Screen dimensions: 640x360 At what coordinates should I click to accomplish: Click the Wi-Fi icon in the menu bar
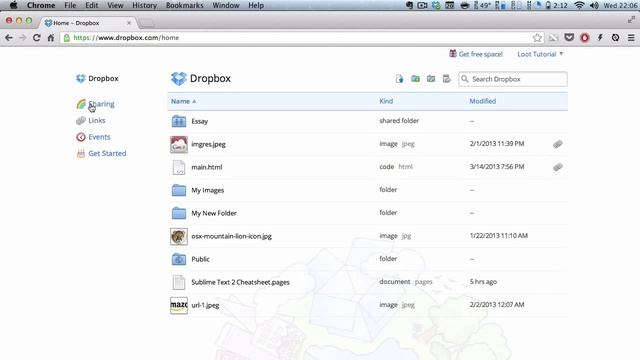579,5
